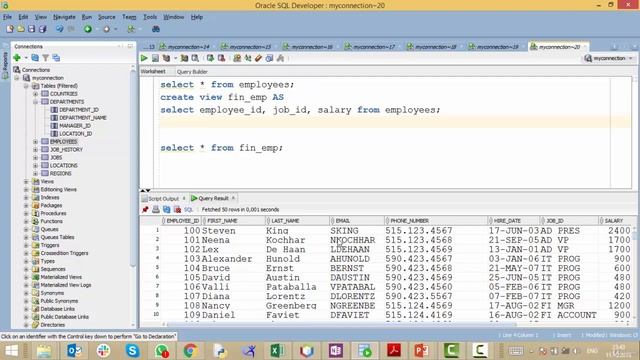The height and width of the screenshot is (360, 640).
Task: Select the REGIONS table in tree
Action: point(60,173)
